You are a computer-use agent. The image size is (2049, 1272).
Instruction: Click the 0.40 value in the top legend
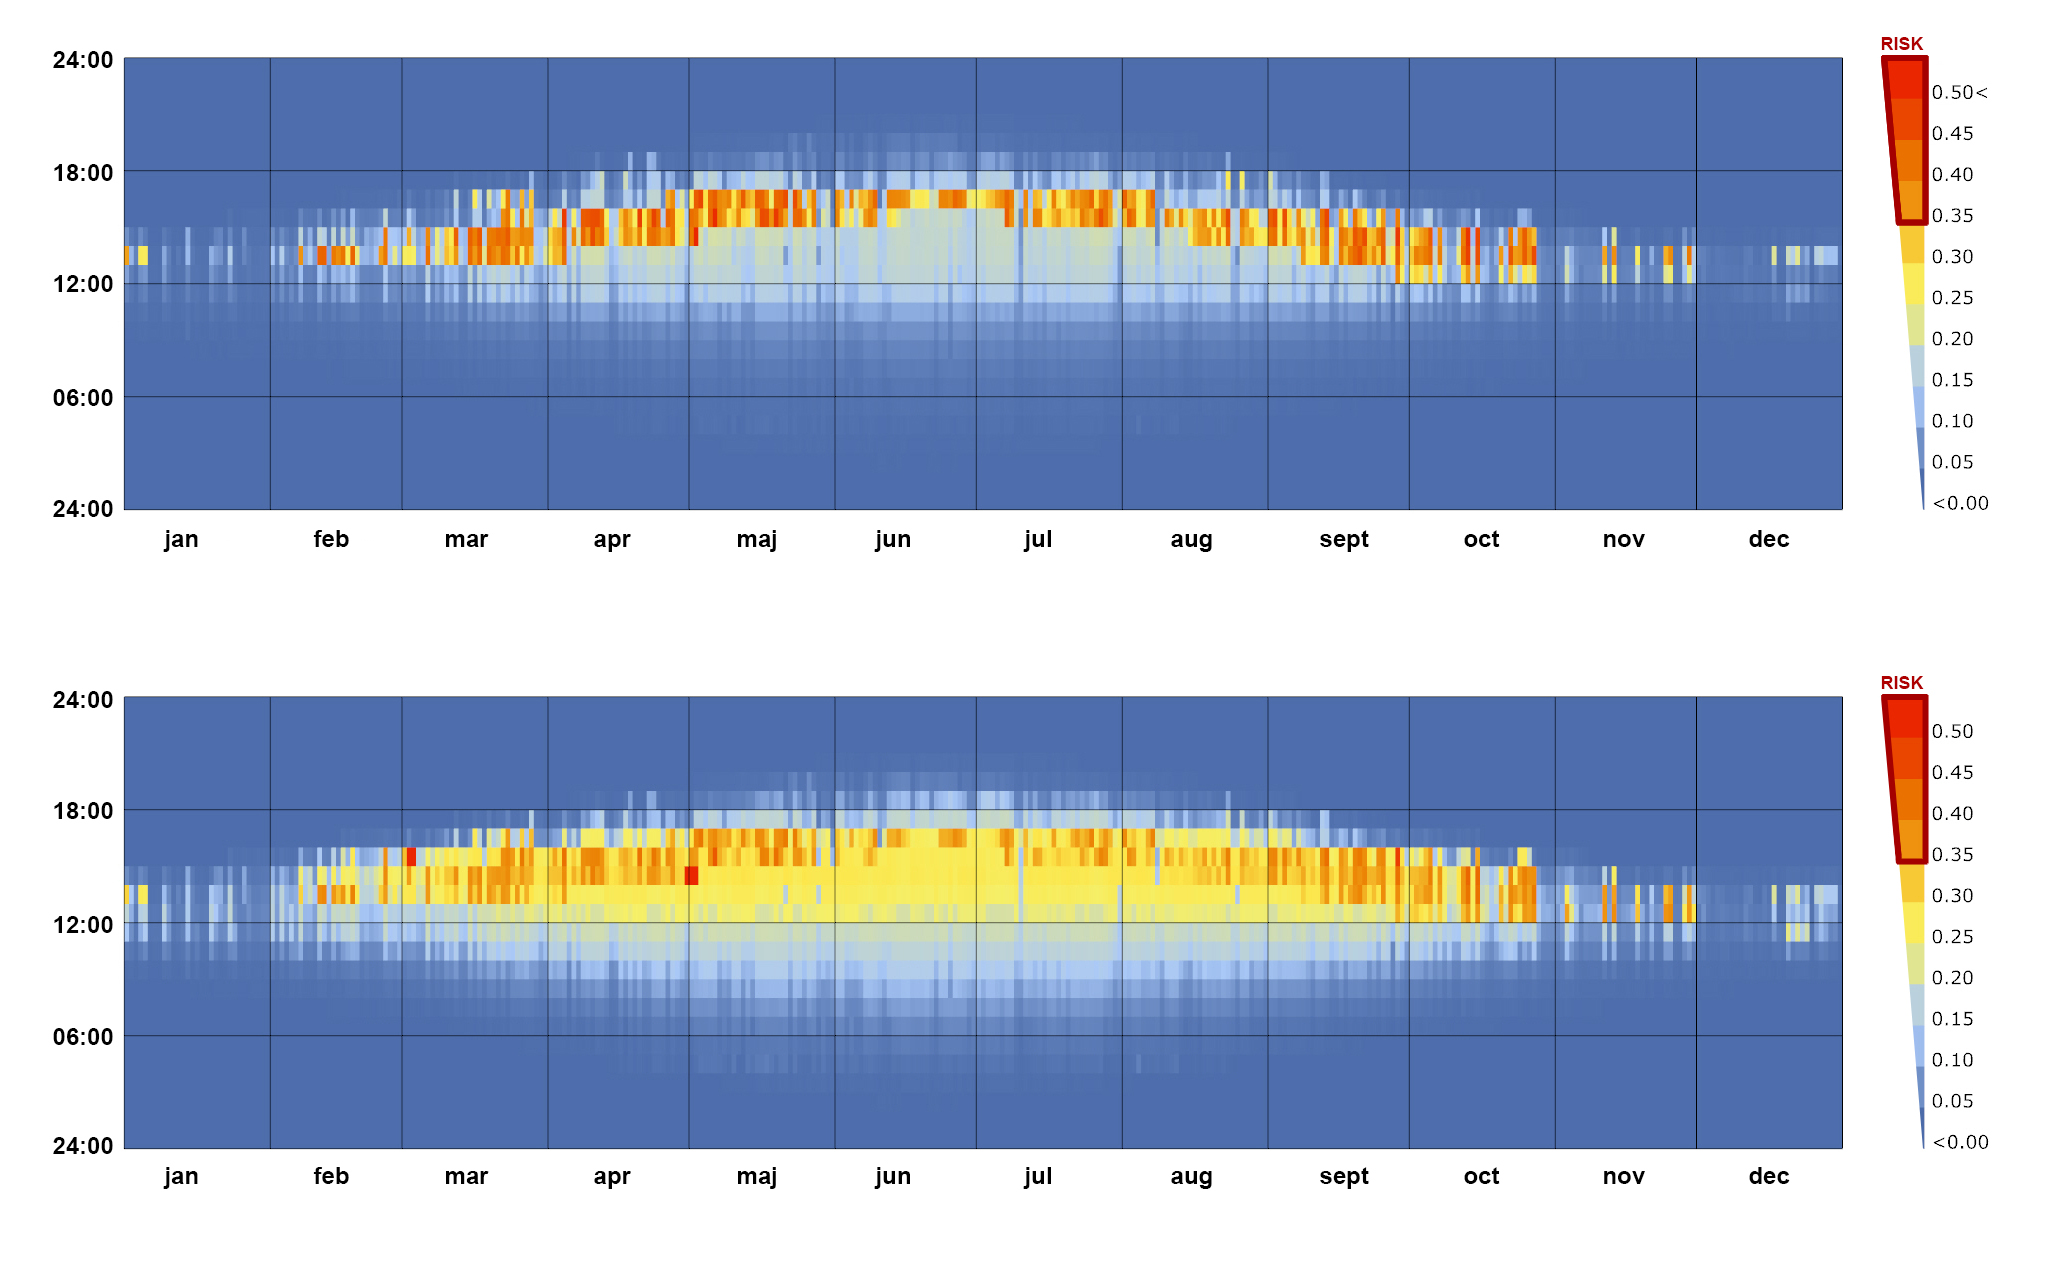1952,174
